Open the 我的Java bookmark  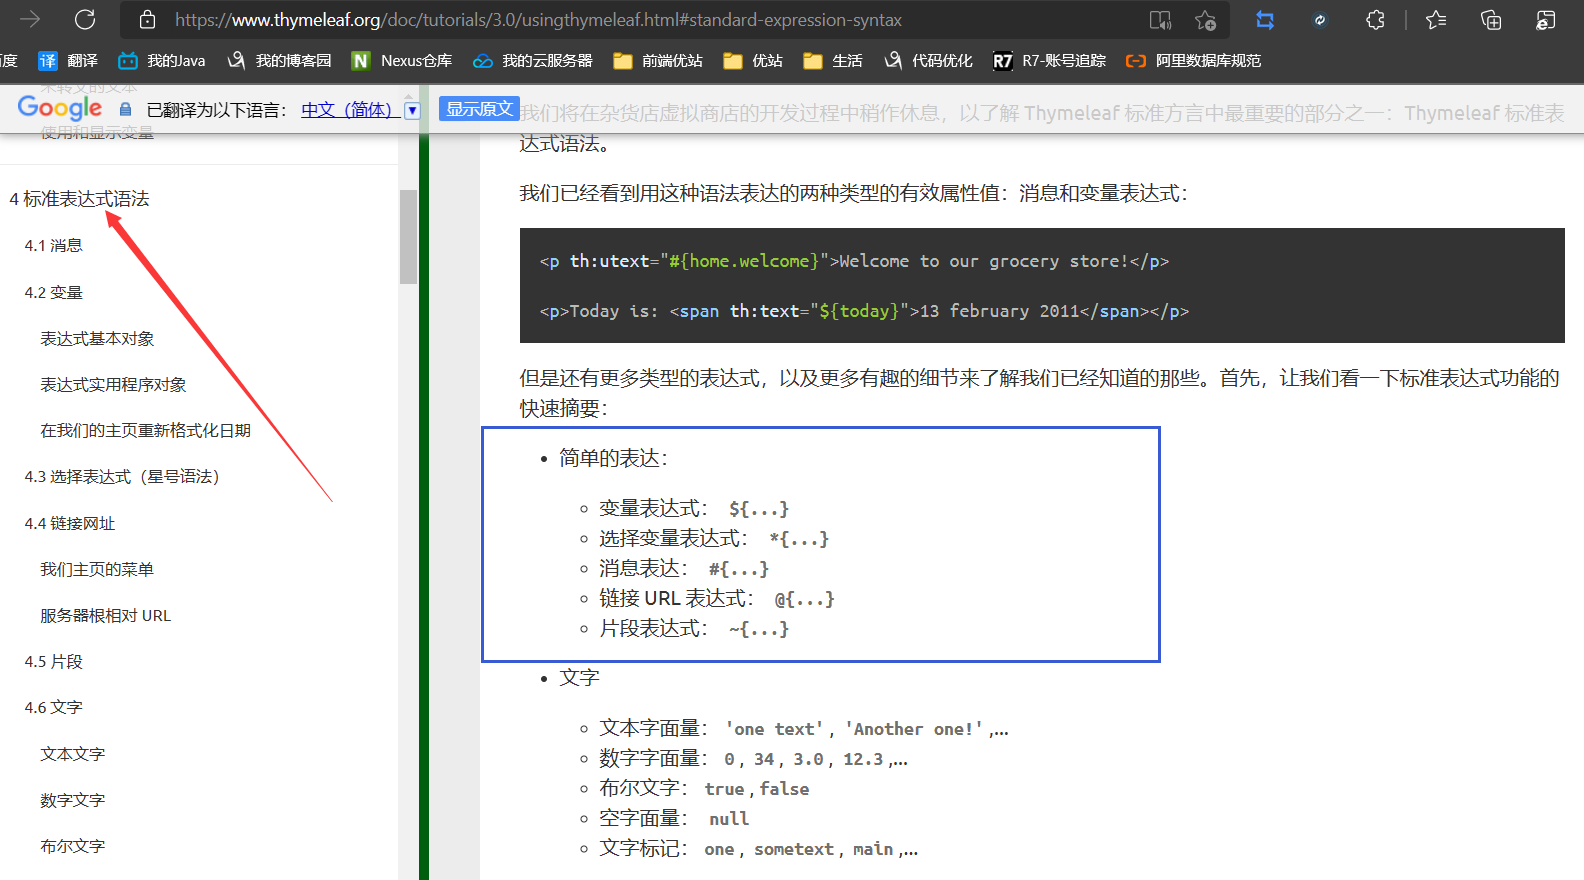click(x=161, y=61)
